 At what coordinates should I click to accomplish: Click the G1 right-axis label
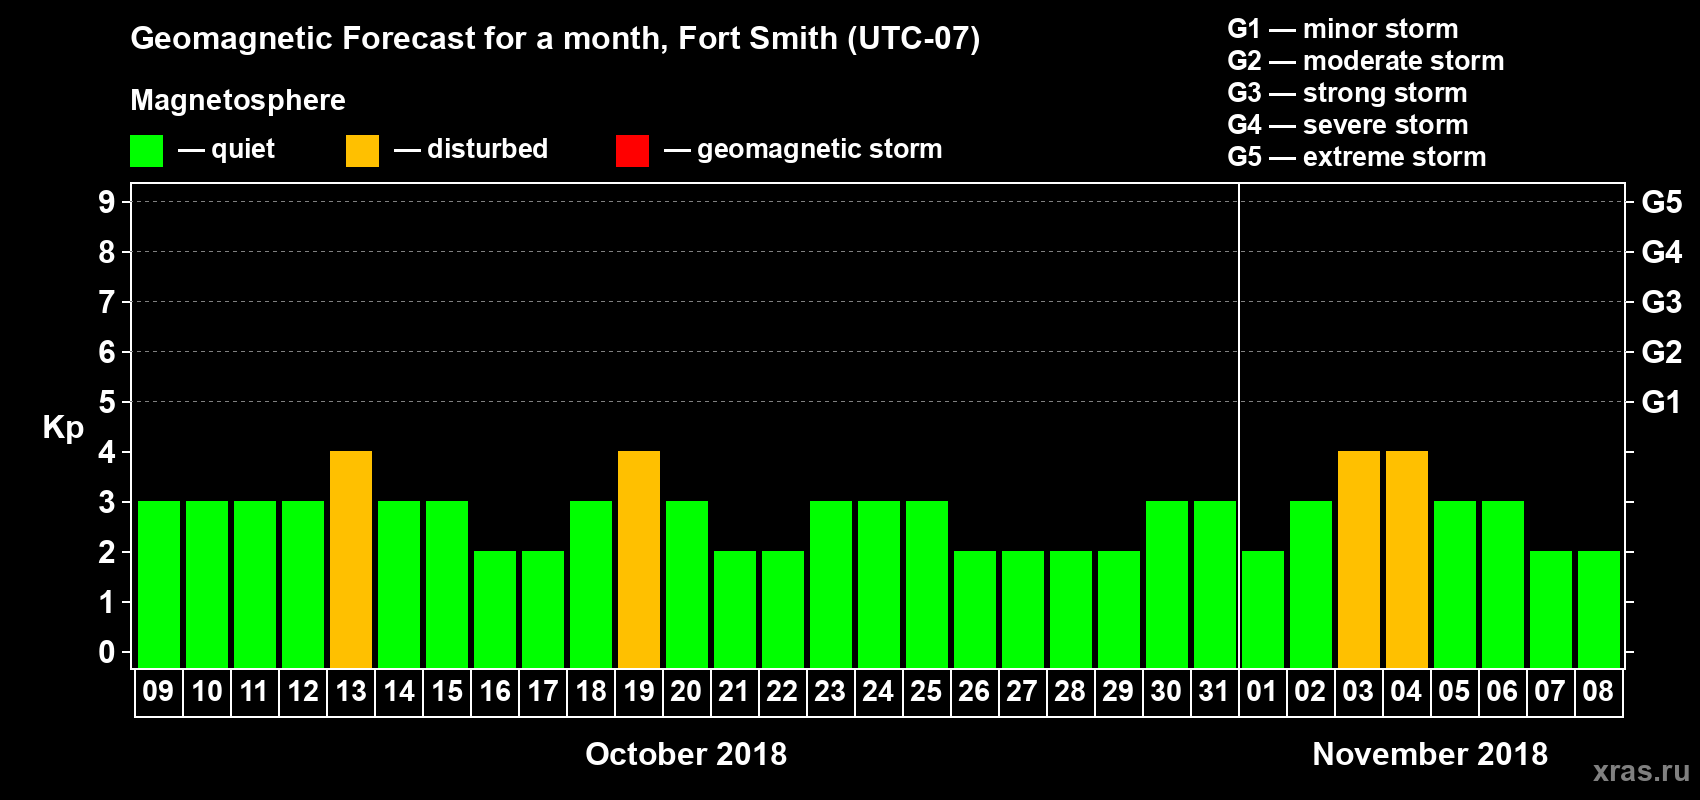(1662, 402)
